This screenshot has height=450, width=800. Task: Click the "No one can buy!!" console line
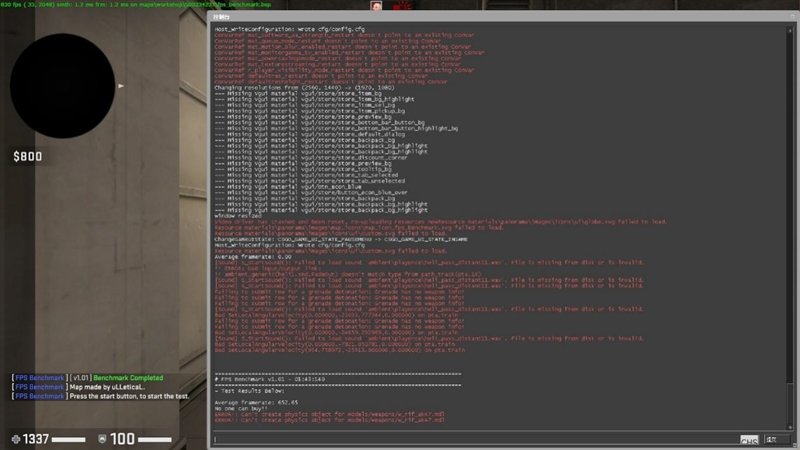click(241, 409)
